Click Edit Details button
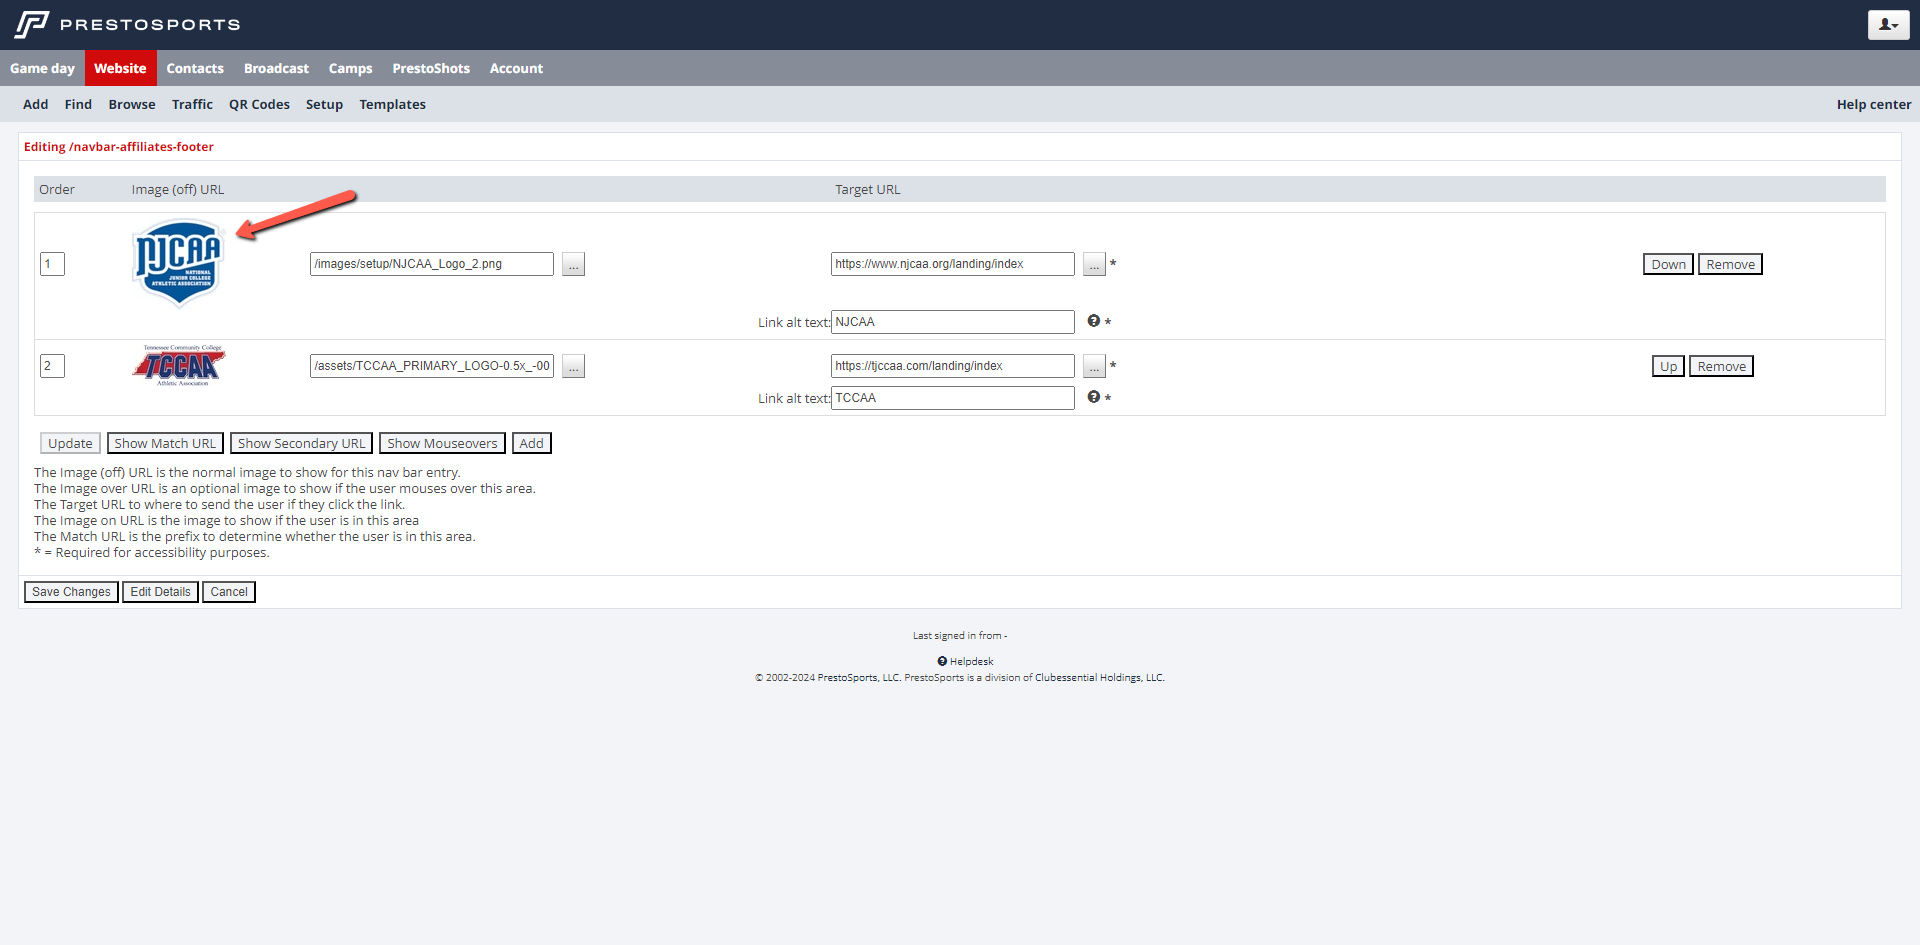1920x945 pixels. [x=160, y=592]
